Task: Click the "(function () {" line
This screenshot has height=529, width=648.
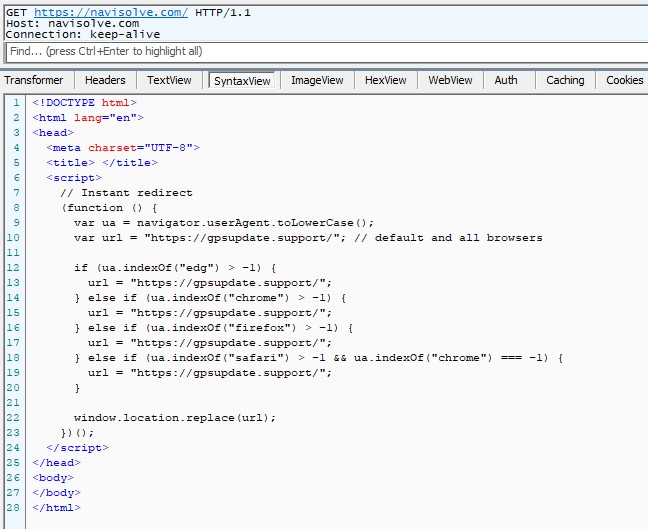Action: click(109, 207)
